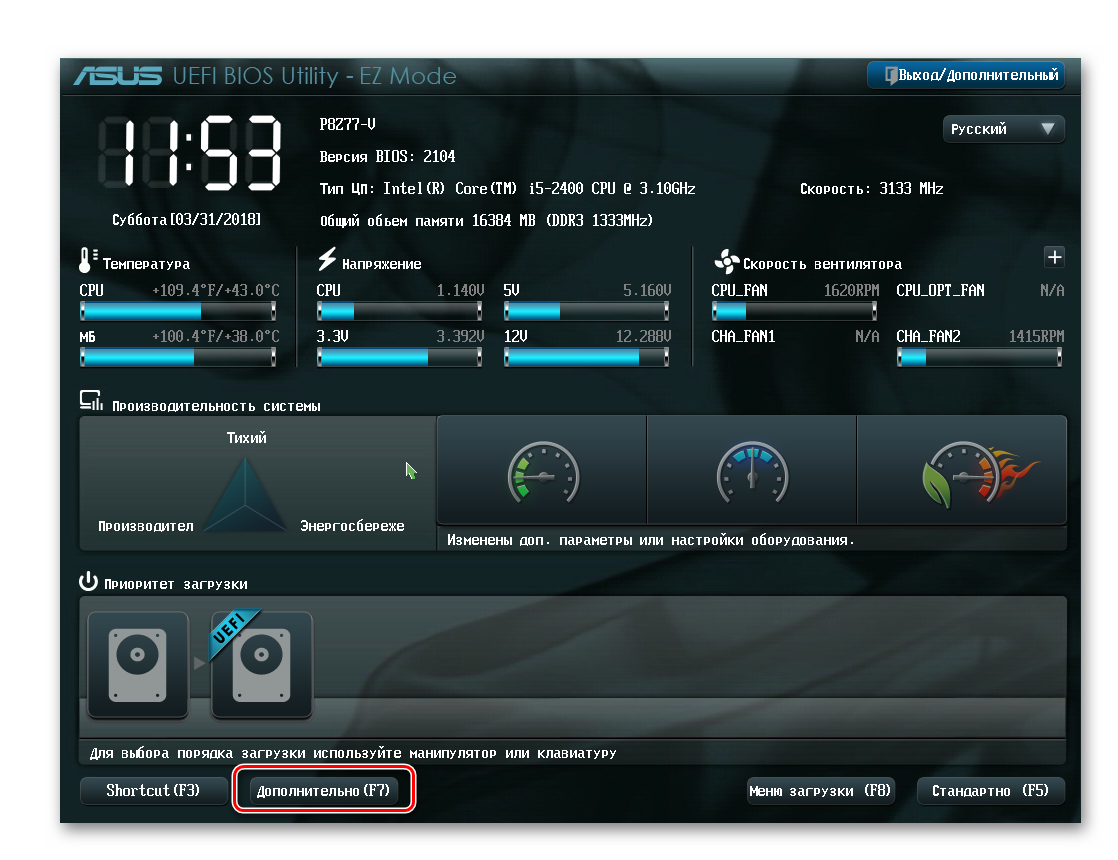Choose the power saving gauge mode

tap(541, 471)
